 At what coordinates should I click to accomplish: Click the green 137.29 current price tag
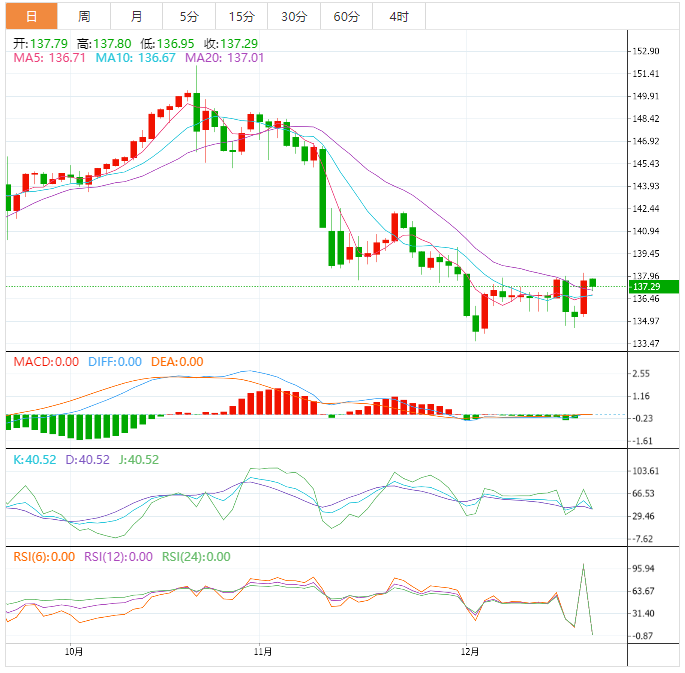[x=643, y=287]
